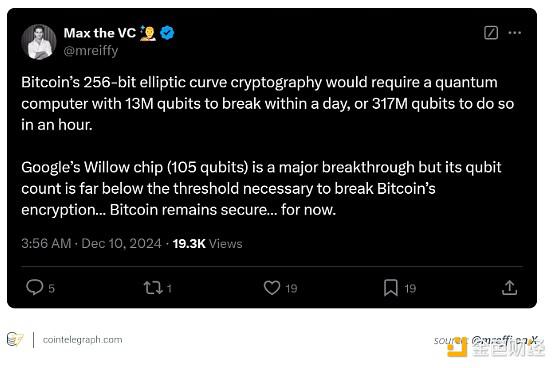Open the cointelegraph.com link

tap(82, 340)
